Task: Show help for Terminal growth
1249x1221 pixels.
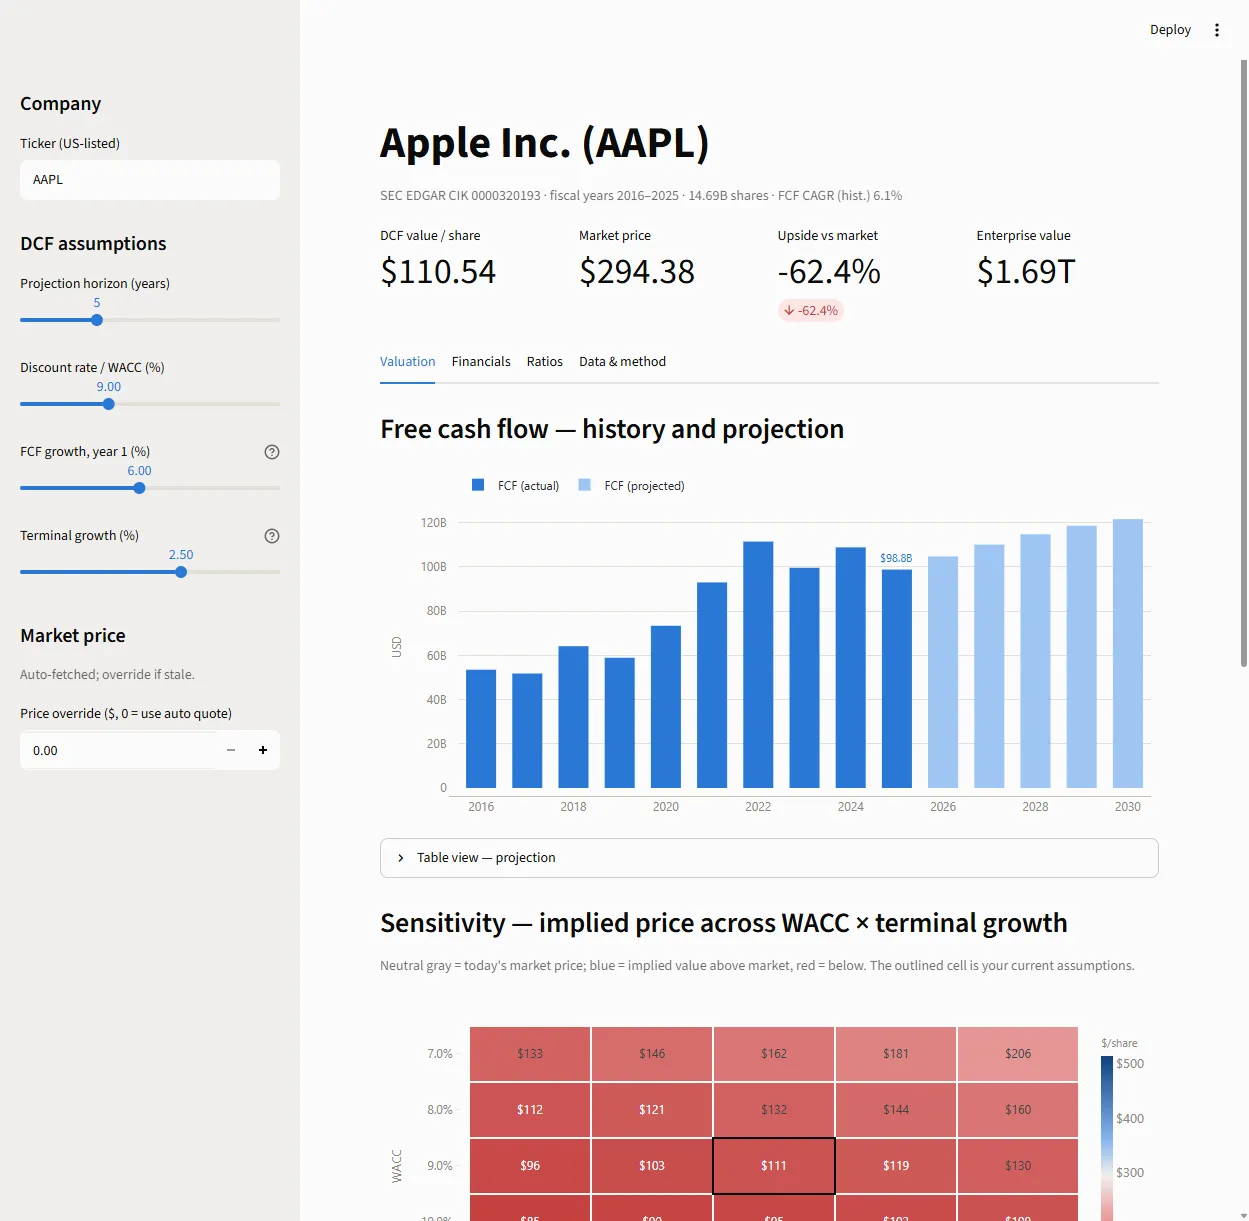Action: click(x=272, y=536)
